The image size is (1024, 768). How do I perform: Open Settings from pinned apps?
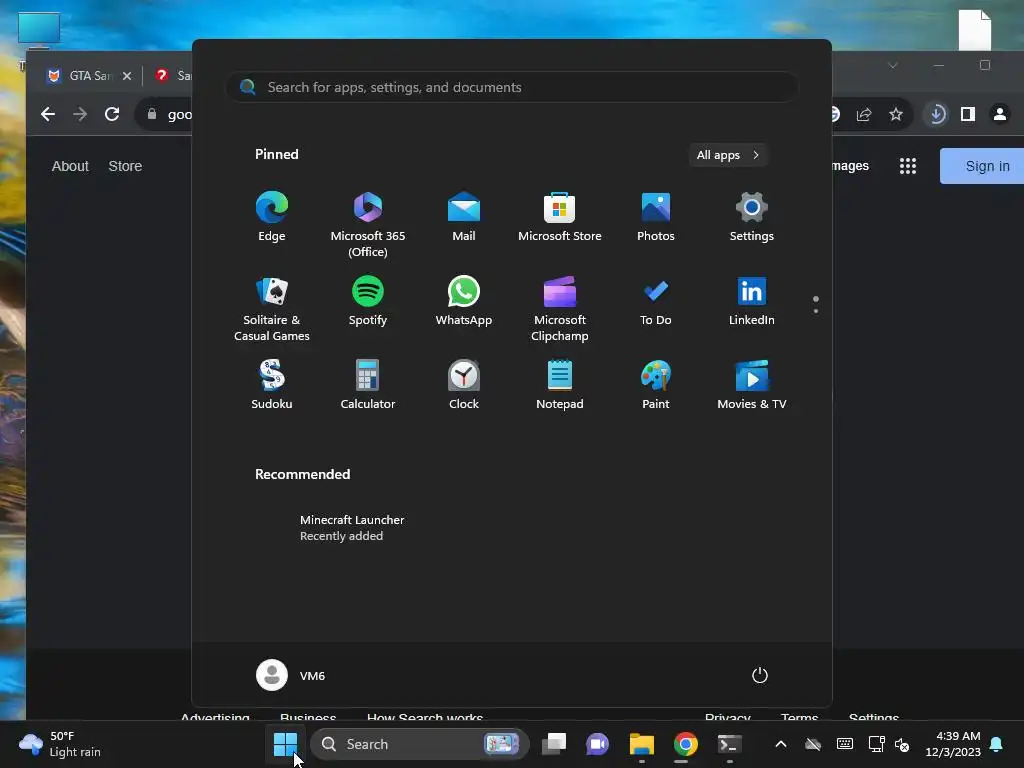click(x=752, y=217)
